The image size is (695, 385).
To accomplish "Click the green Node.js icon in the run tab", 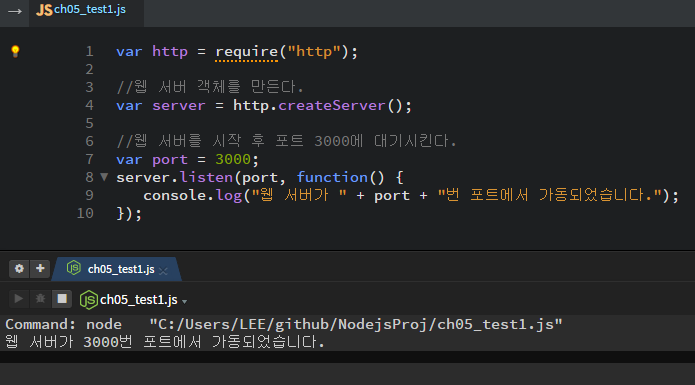I will pyautogui.click(x=74, y=268).
